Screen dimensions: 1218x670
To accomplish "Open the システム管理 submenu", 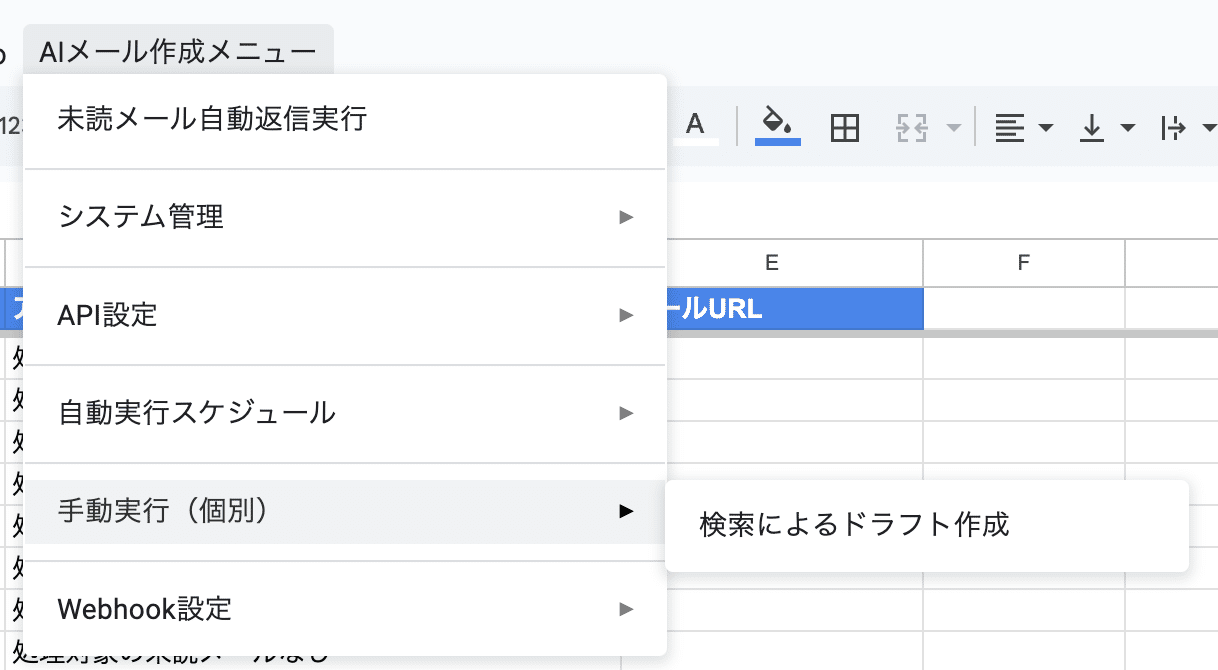I will tap(141, 216).
